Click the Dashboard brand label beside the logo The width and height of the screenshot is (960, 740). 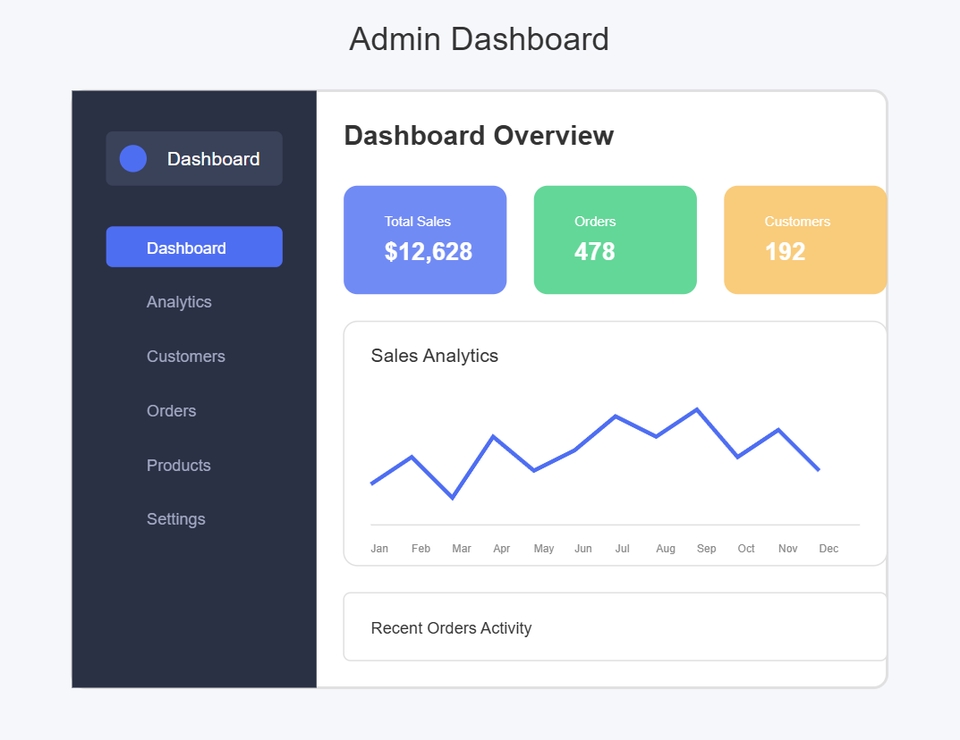pyautogui.click(x=213, y=159)
